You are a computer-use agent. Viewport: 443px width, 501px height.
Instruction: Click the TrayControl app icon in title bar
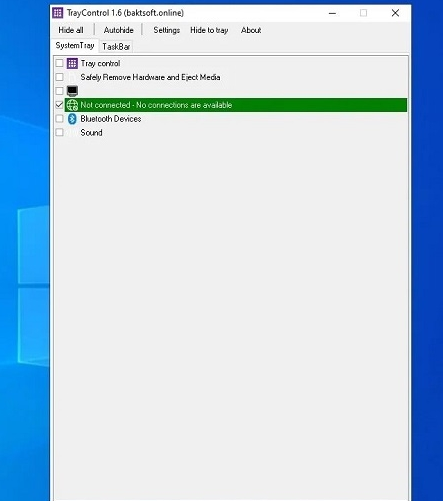[x=58, y=13]
